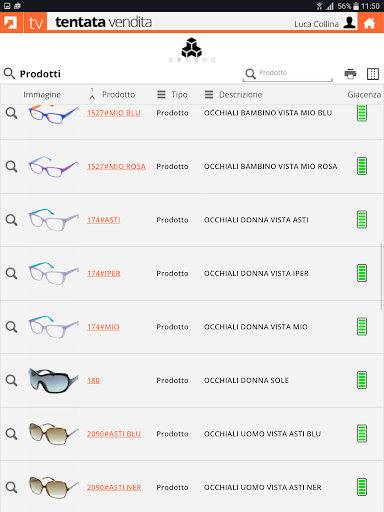Open the Tipo column filter menu
The width and height of the screenshot is (384, 512).
pos(161,95)
